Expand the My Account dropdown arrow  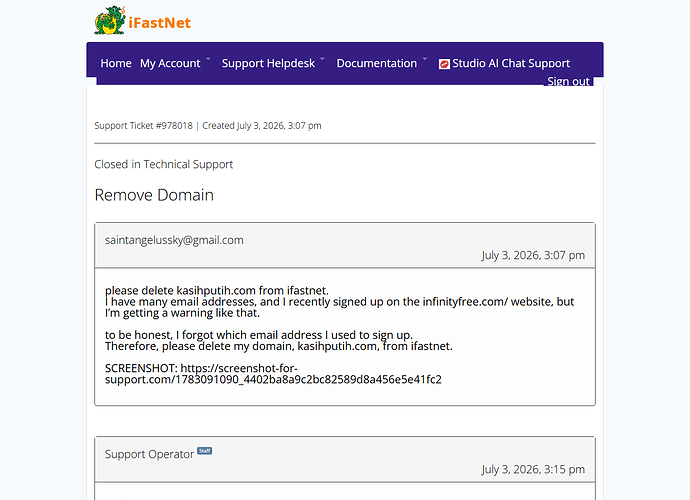pos(208,59)
